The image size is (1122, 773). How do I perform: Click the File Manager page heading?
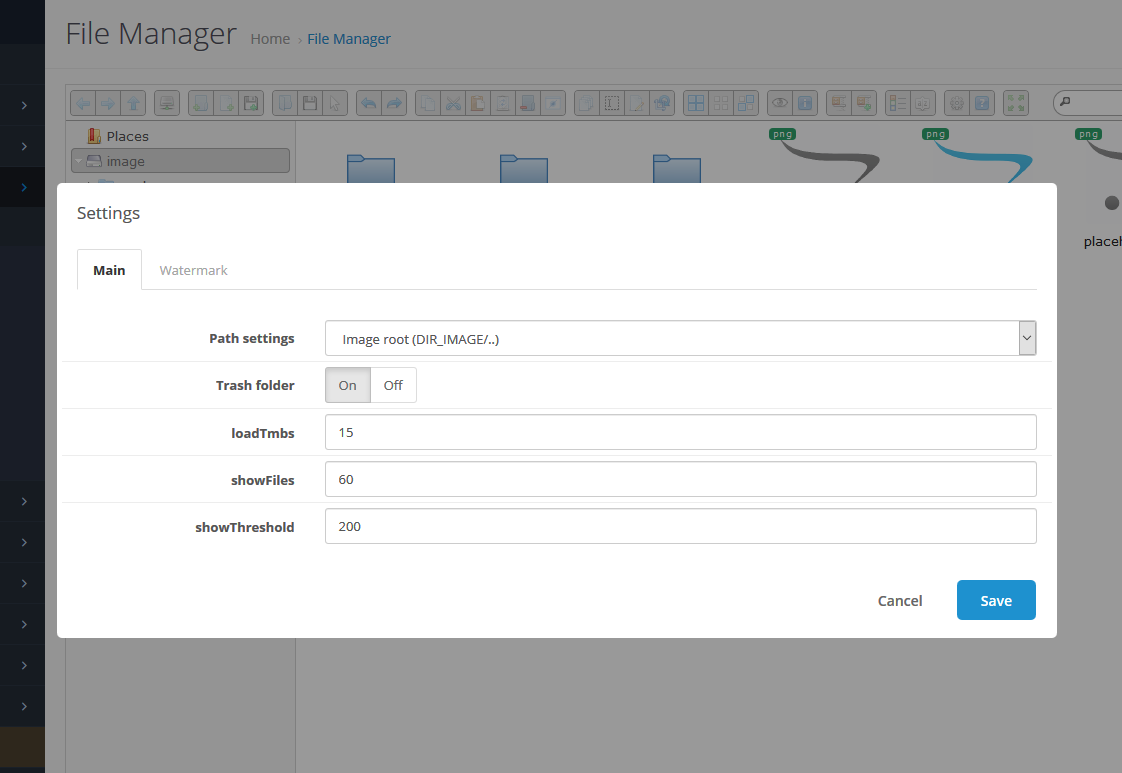tap(151, 34)
